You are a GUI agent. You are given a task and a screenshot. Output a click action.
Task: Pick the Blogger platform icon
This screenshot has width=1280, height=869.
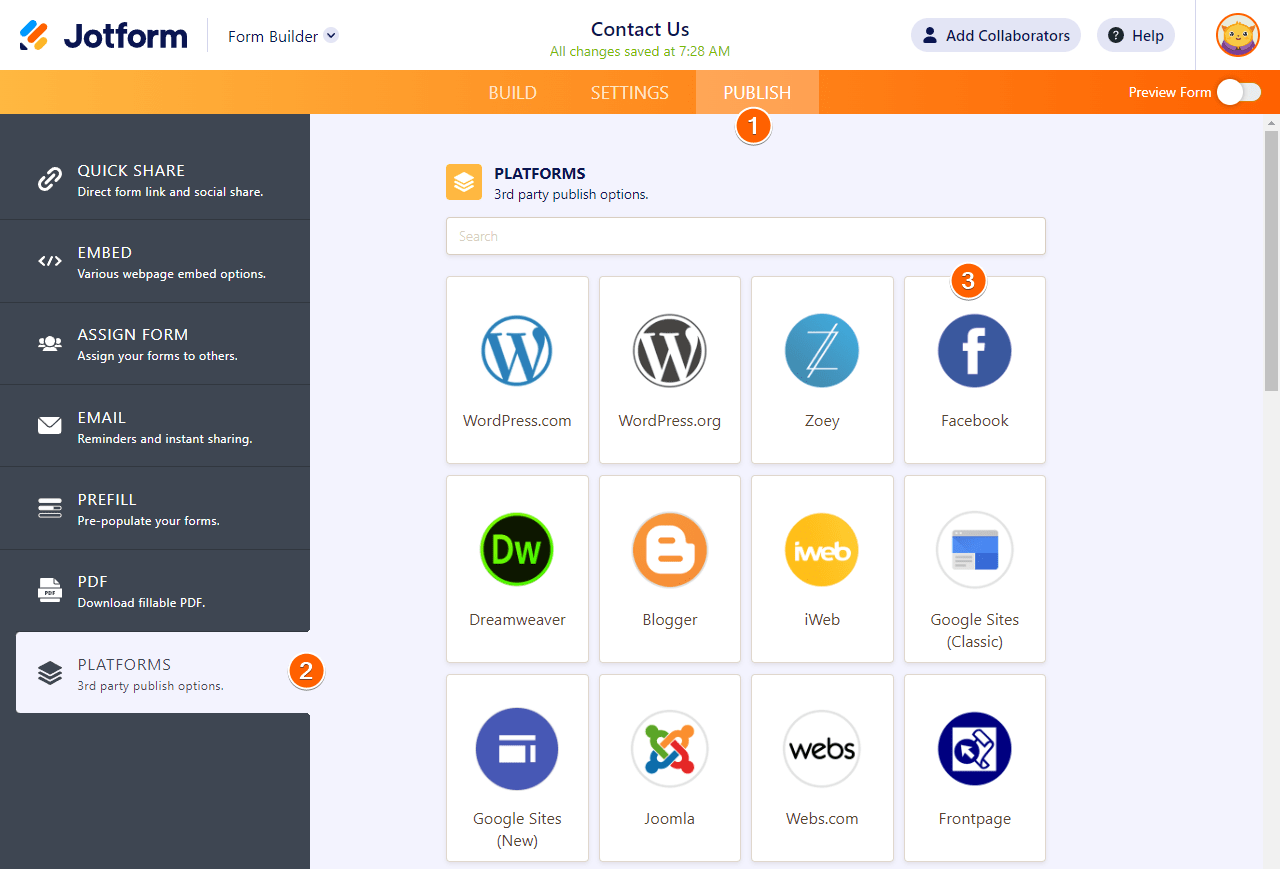pyautogui.click(x=670, y=549)
